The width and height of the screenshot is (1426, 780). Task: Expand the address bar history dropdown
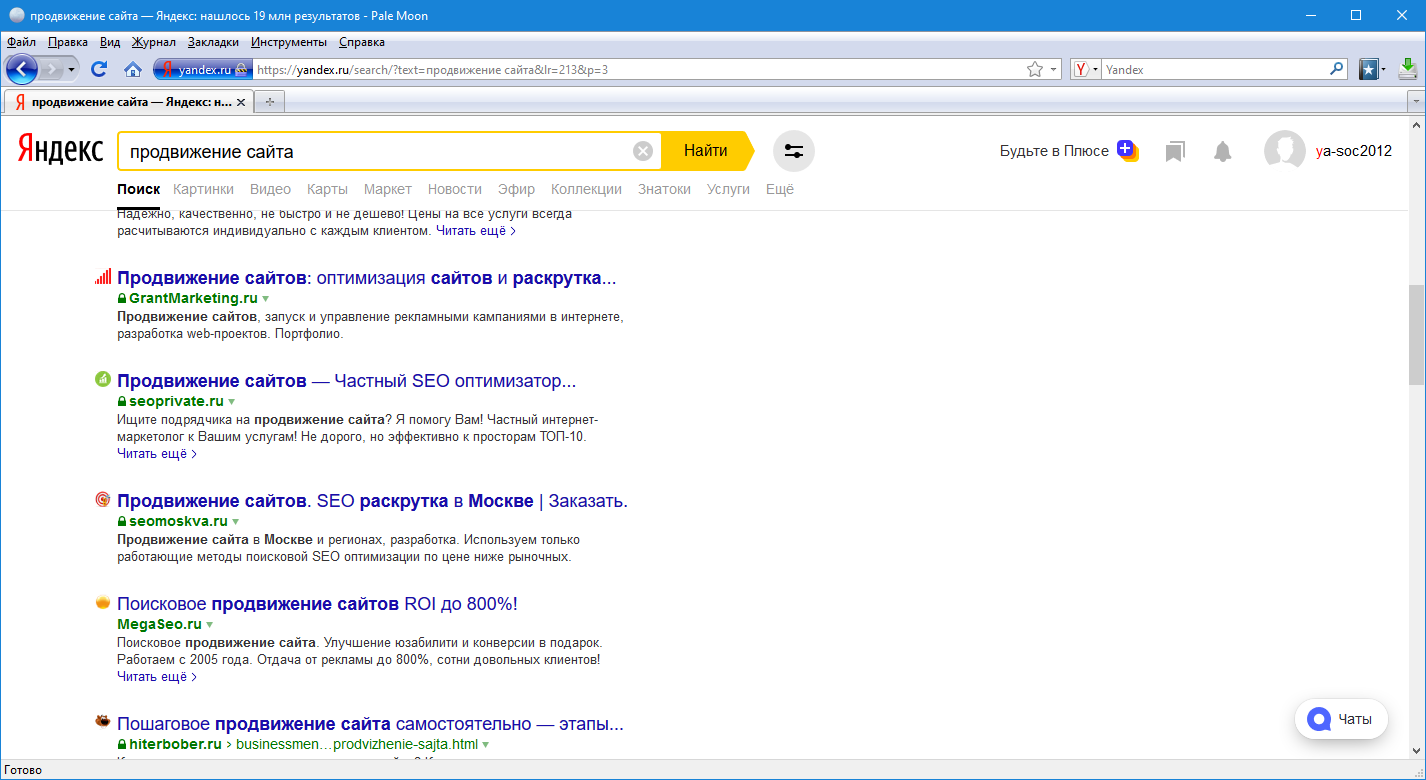1054,70
